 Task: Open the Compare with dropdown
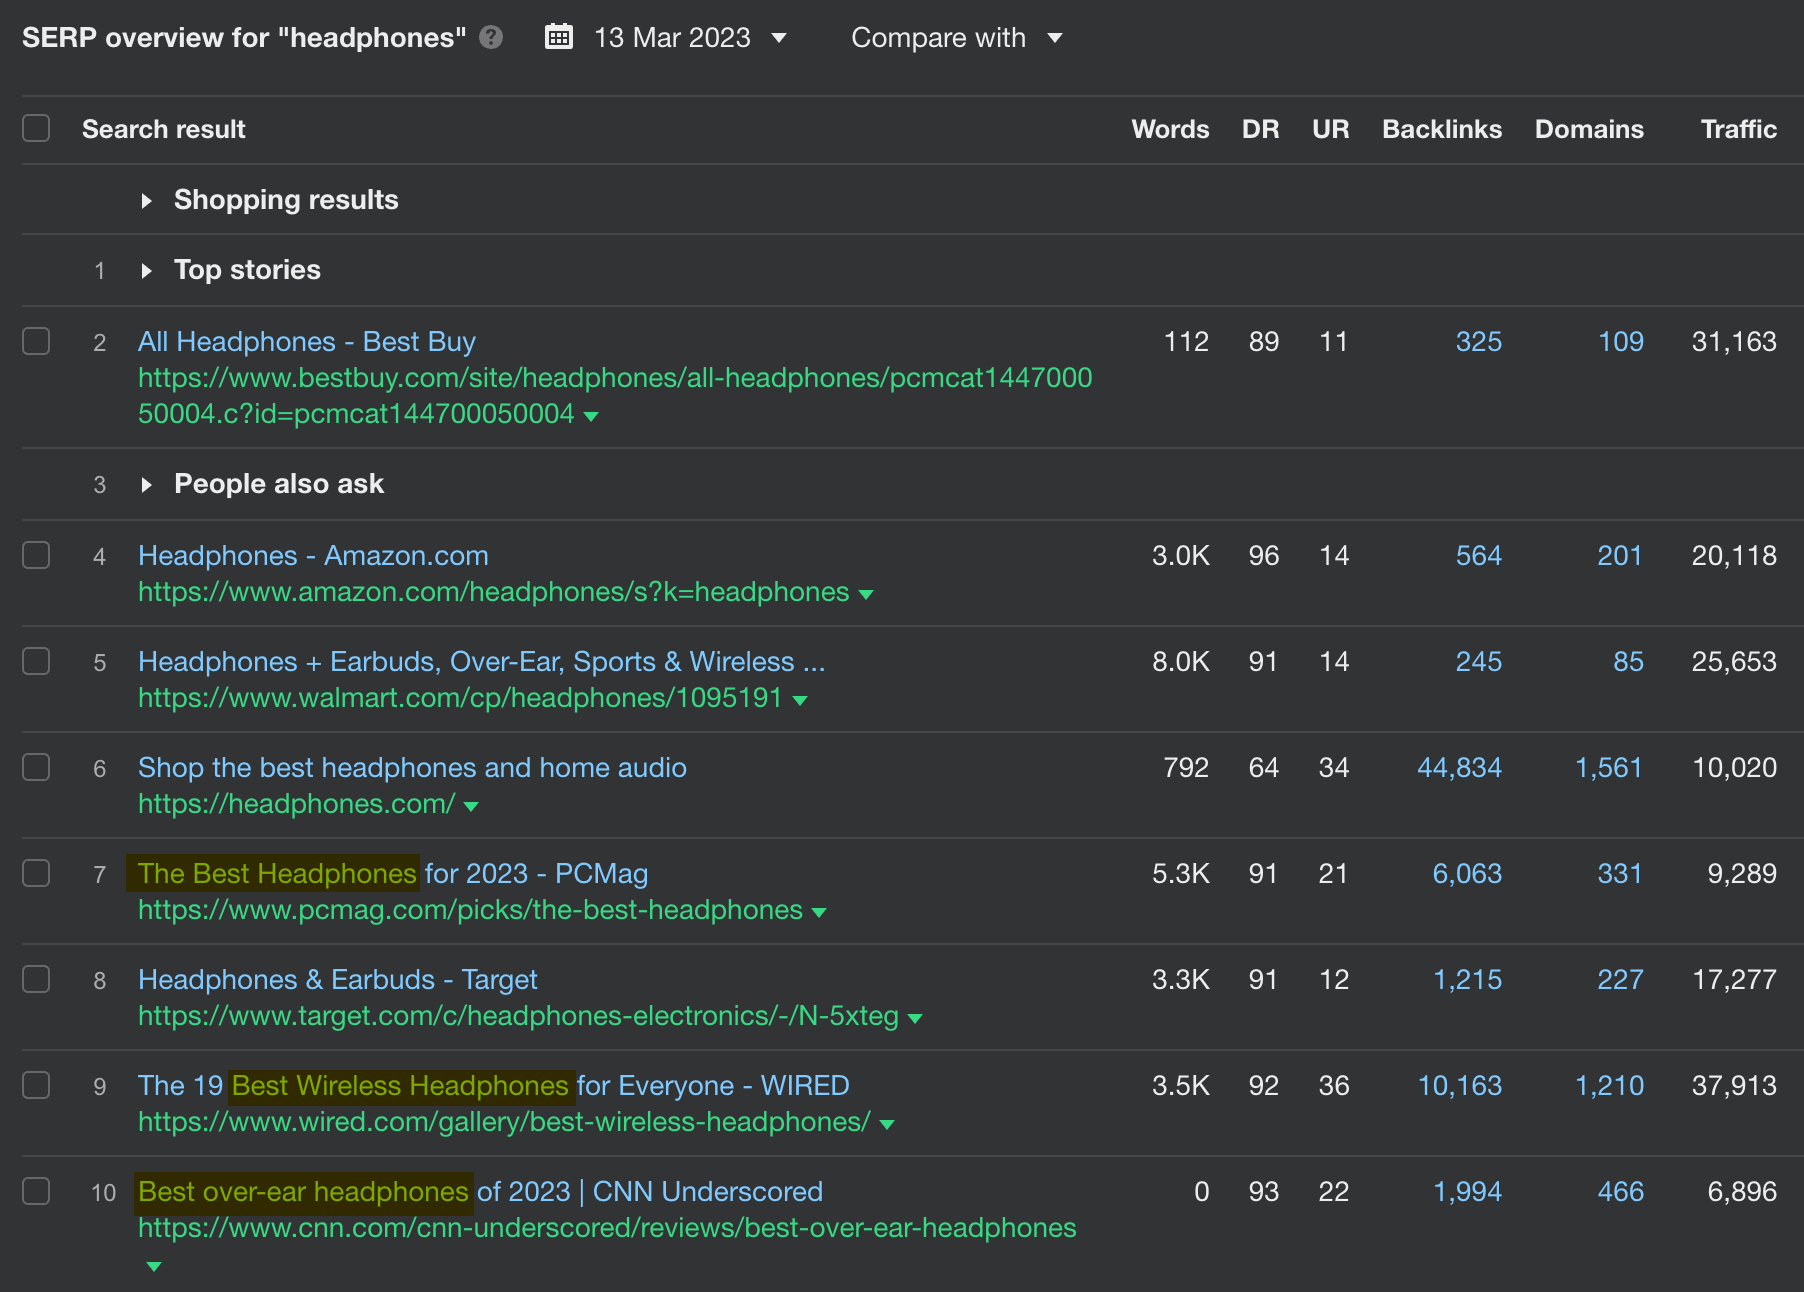pyautogui.click(x=1055, y=38)
